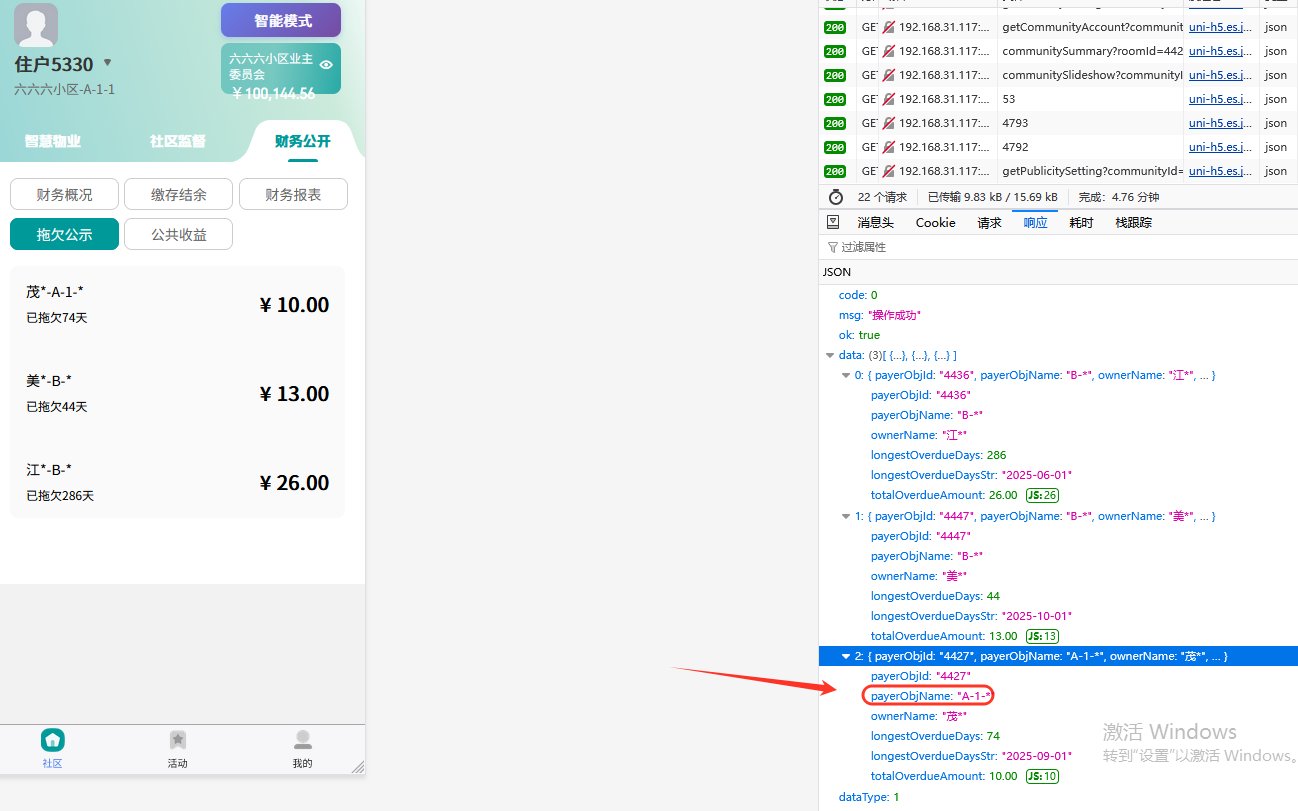This screenshot has width=1298, height=811.
Task: Click the JS:26 badge next to totalOverdueAmount
Action: 1042,495
